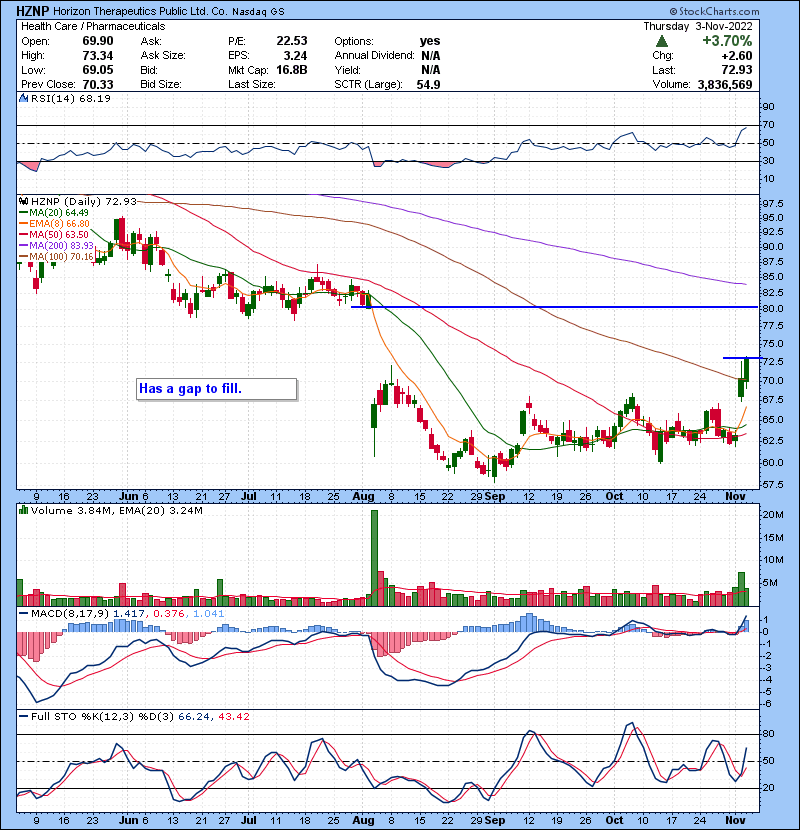Click the MA(200) 83.93 legend entry
The width and height of the screenshot is (800, 830).
56,246
